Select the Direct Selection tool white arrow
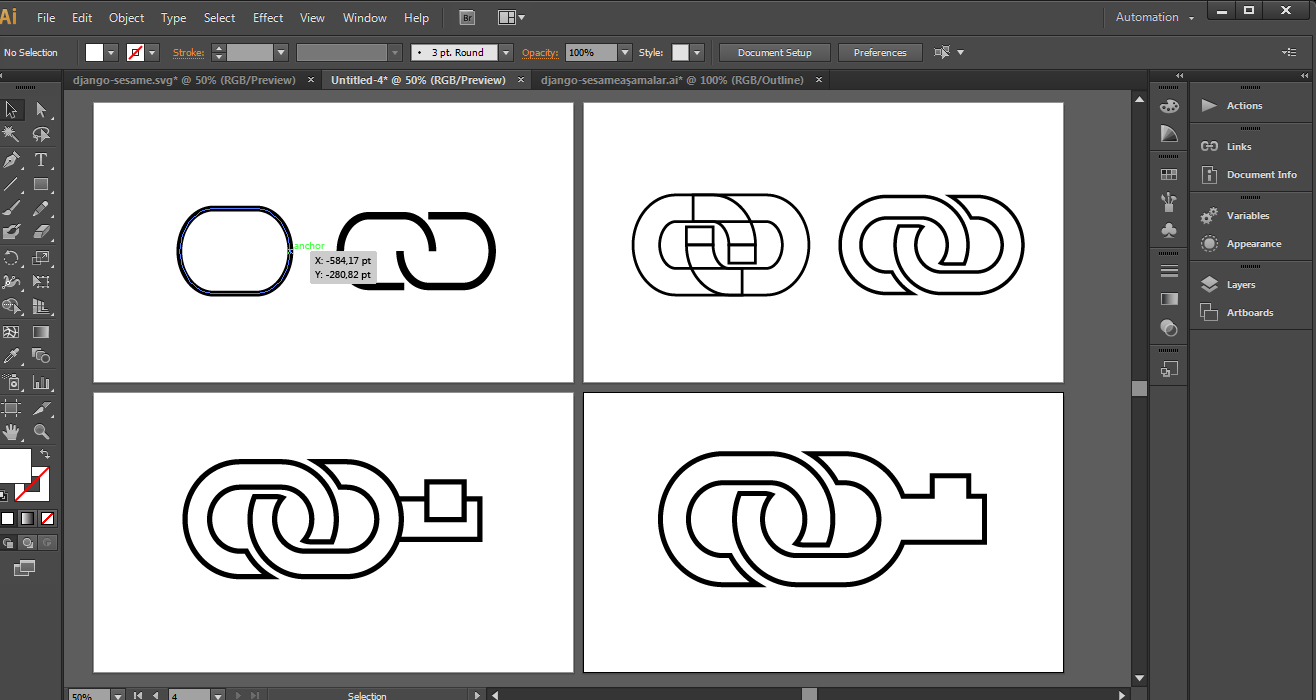This screenshot has width=1316, height=700. tap(41, 110)
